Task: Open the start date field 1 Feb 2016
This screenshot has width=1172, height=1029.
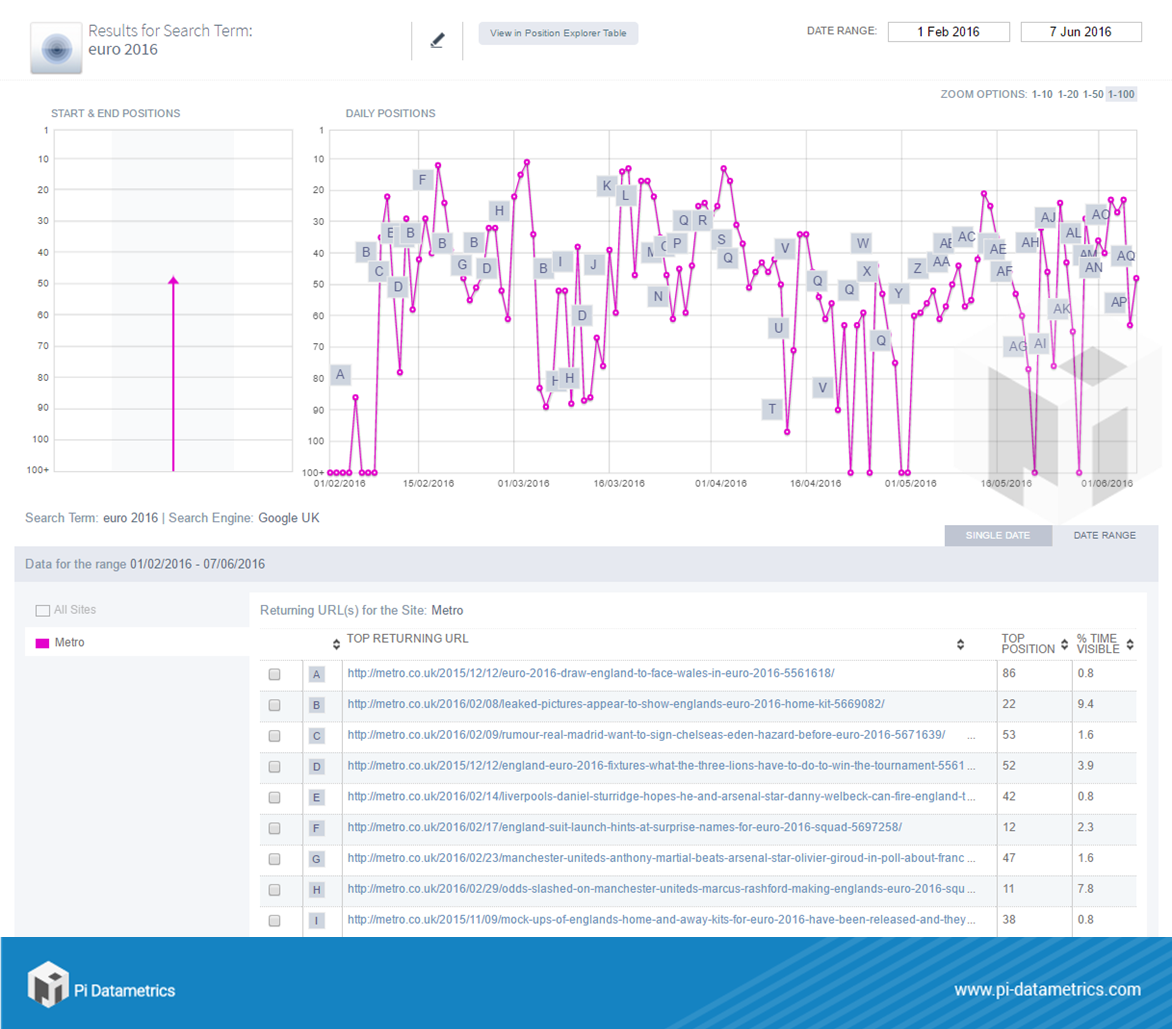Action: point(949,31)
